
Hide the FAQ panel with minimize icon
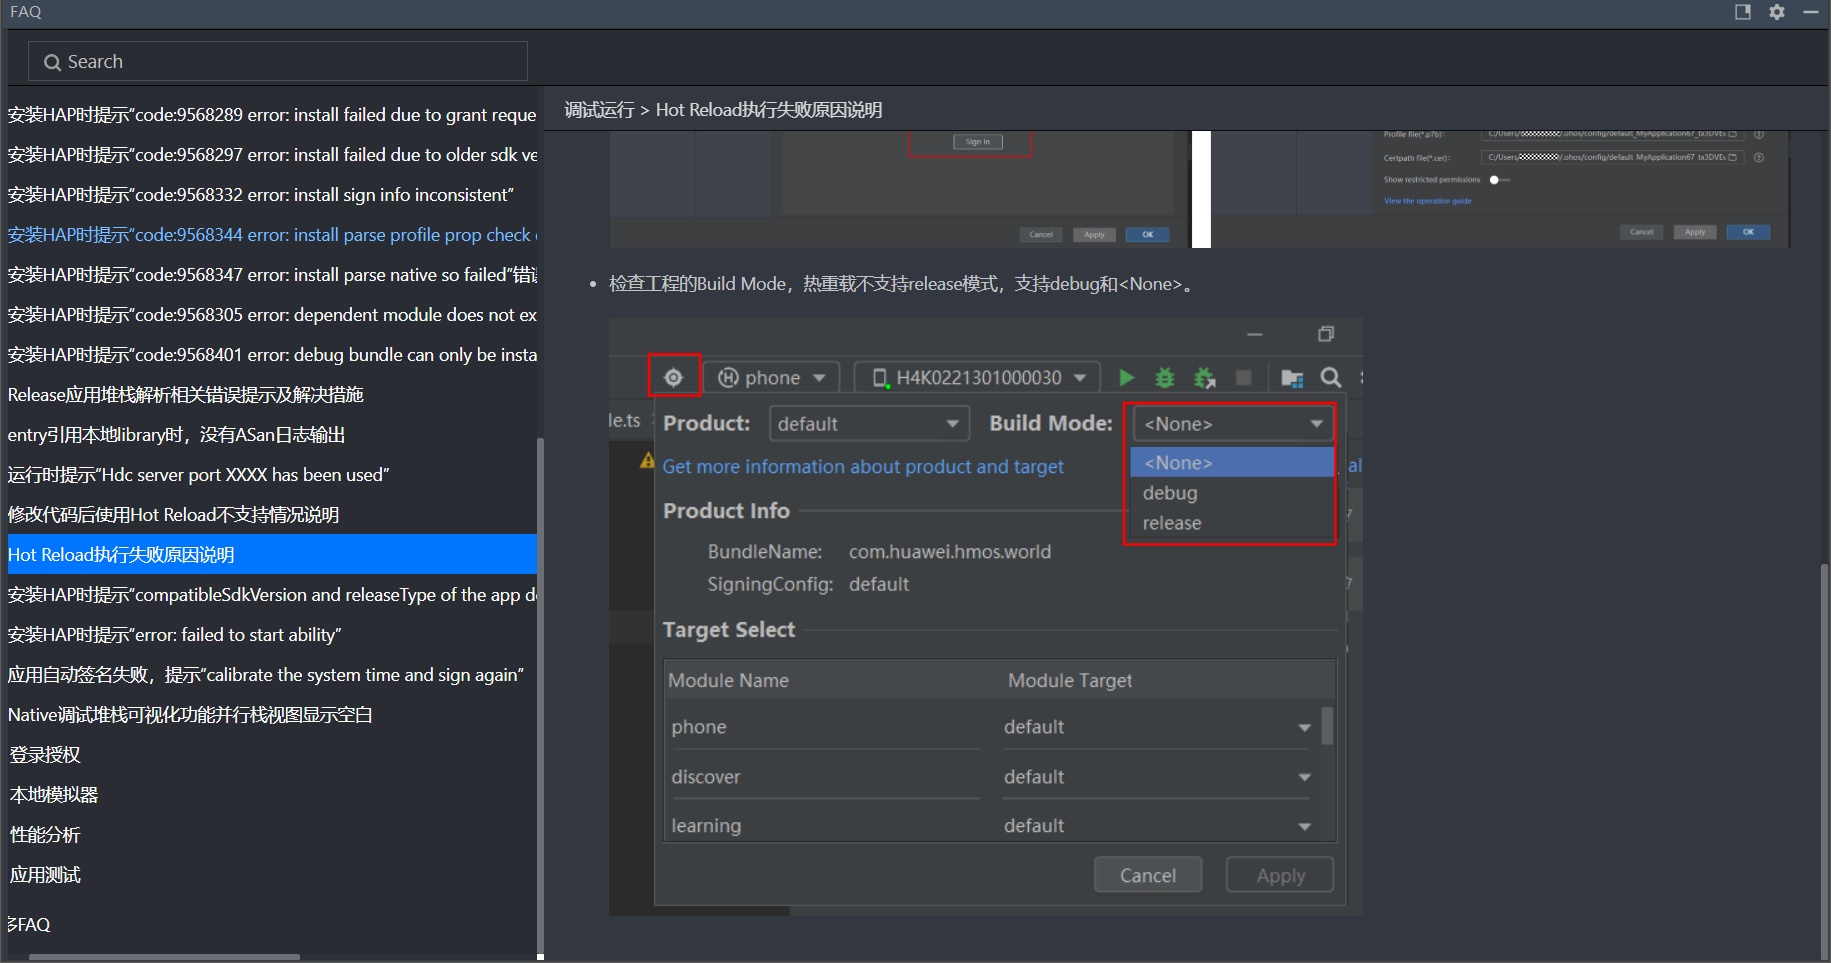tap(1811, 12)
